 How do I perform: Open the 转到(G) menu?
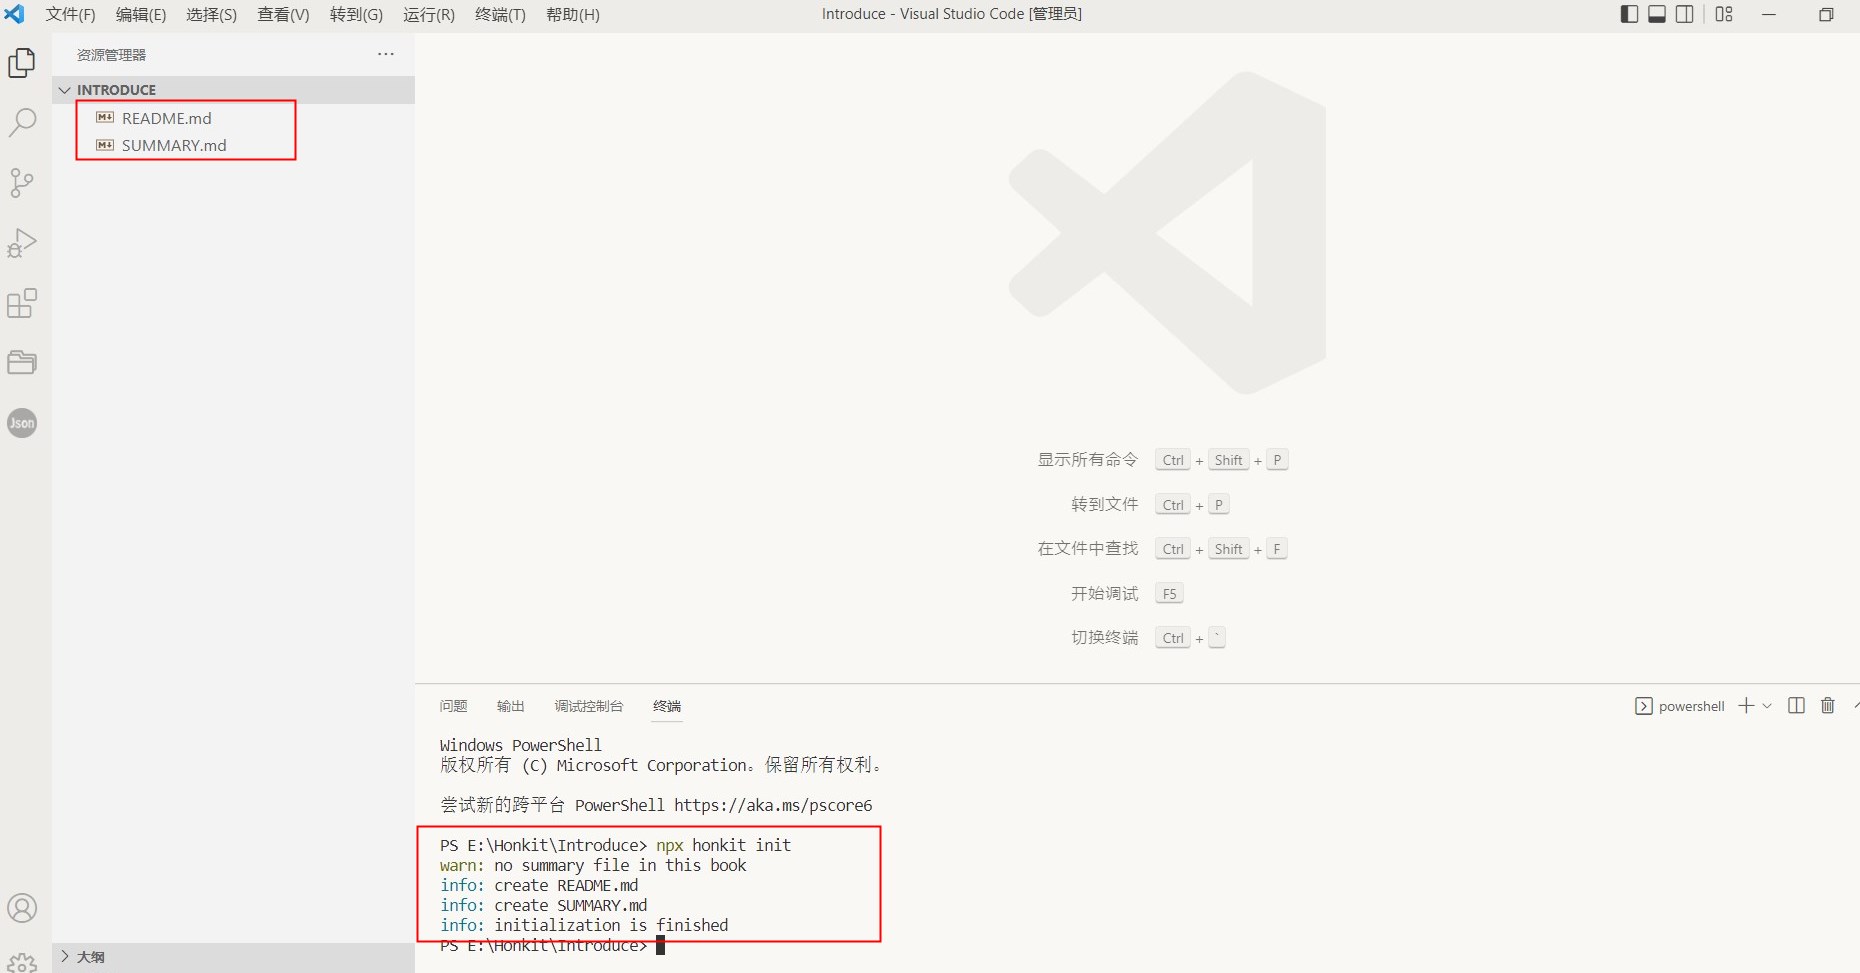(x=356, y=14)
